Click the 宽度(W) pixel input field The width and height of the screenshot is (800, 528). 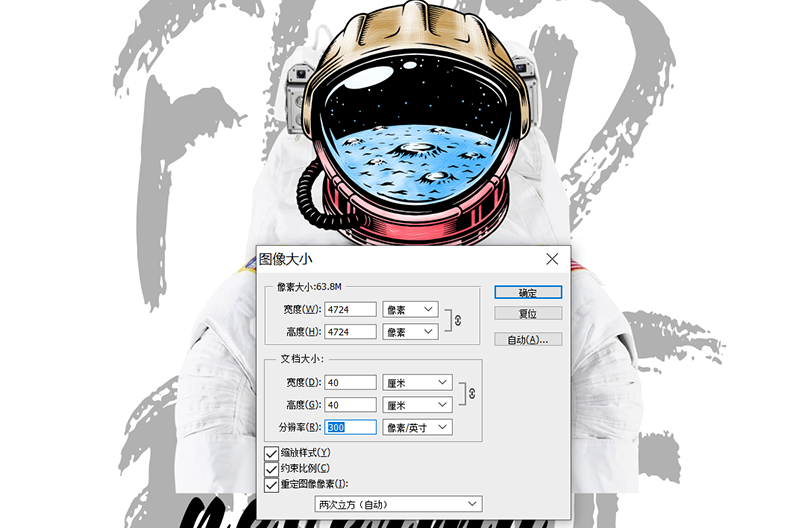coord(351,309)
